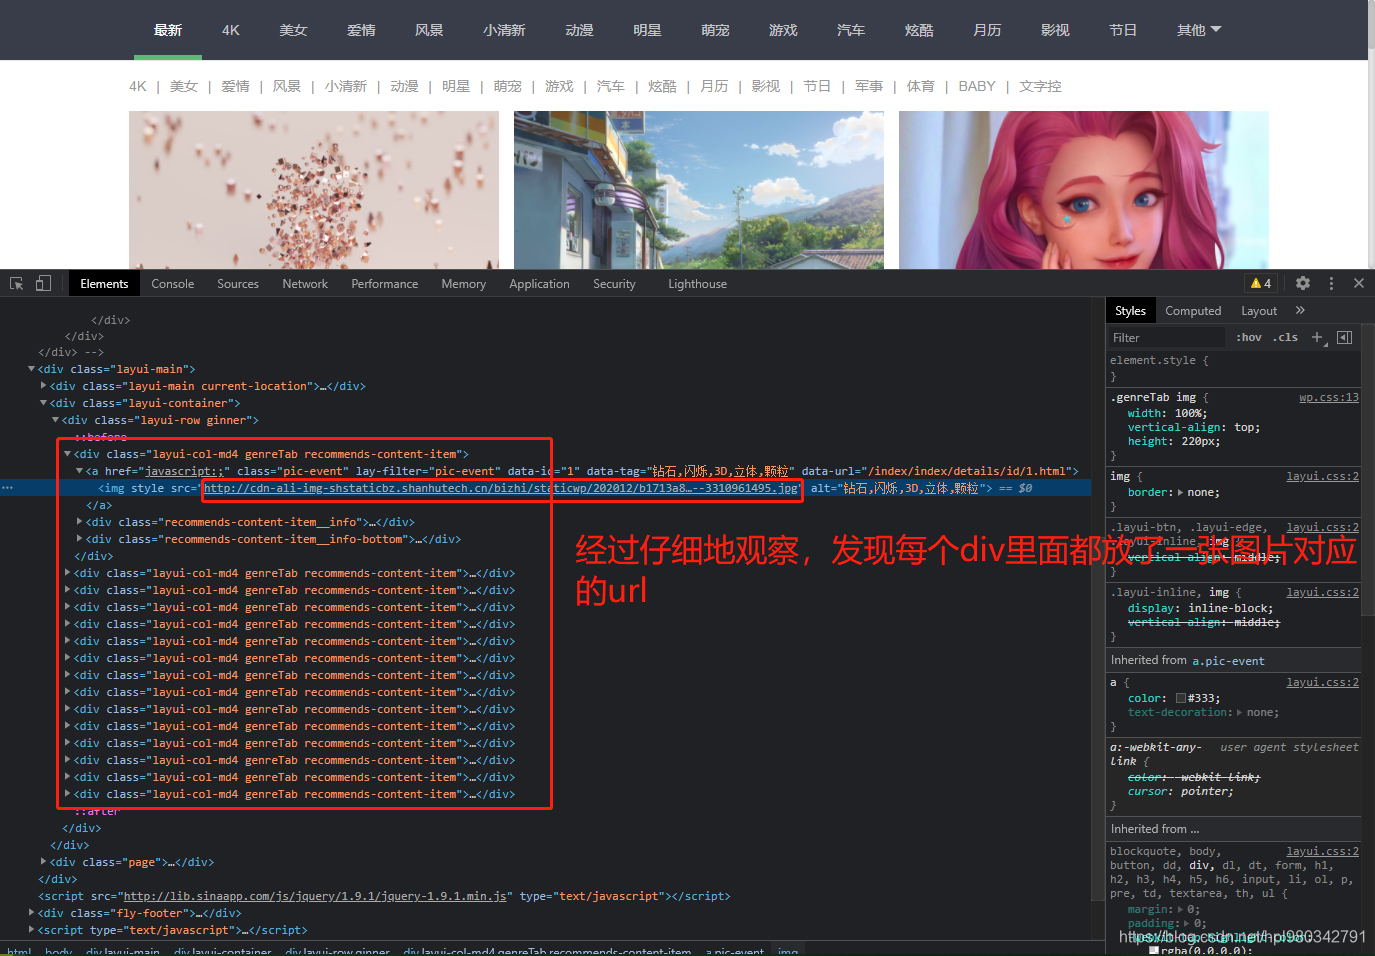1375x956 pixels.
Task: Click the a.pic-event inherited selector
Action: point(1228,661)
